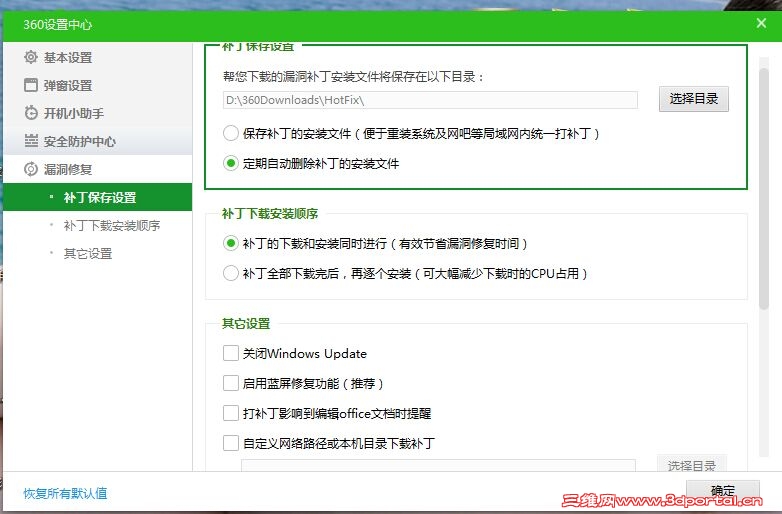The width and height of the screenshot is (782, 514).
Task: Select radio 补丁全部下载完后，再逐个安装
Action: [230, 273]
